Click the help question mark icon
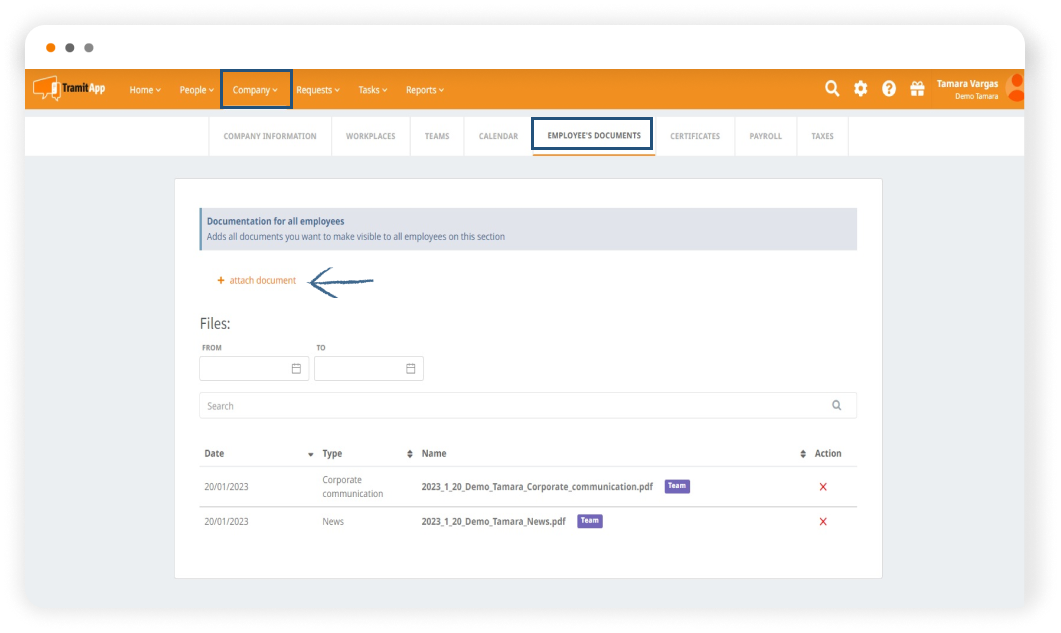Image resolution: width=1061 pixels, height=633 pixels. pyautogui.click(x=888, y=89)
